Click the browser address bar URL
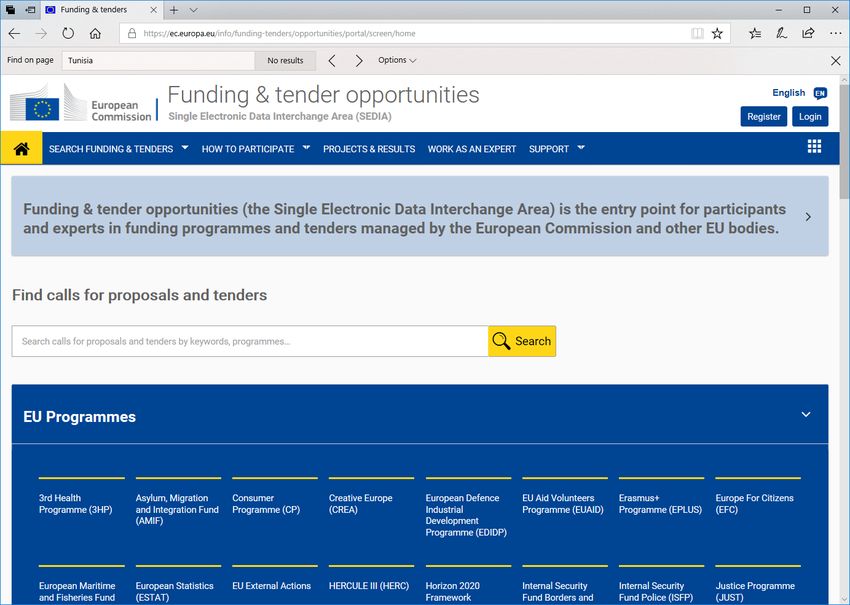850x605 pixels. coord(279,34)
